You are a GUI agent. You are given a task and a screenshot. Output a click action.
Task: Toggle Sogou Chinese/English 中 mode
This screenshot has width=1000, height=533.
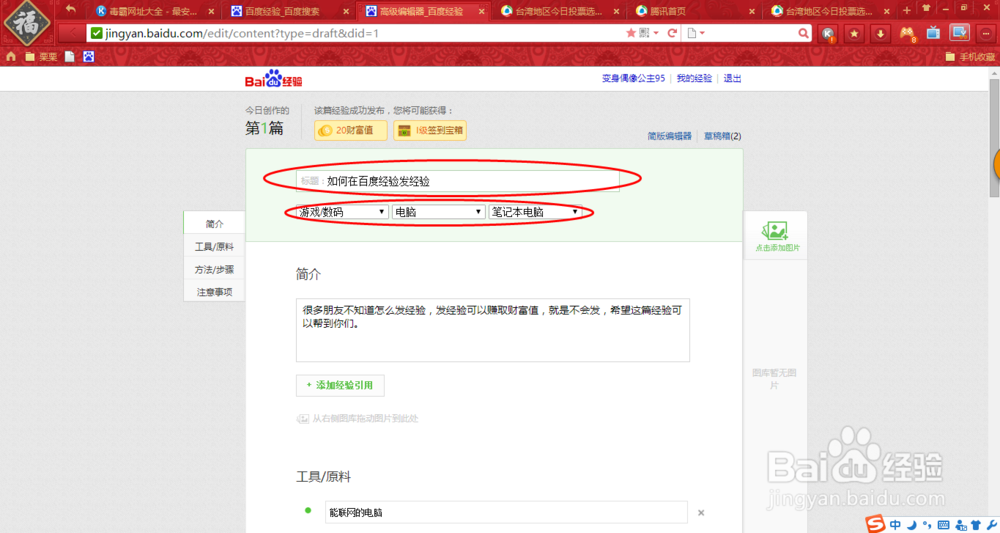tap(895, 525)
